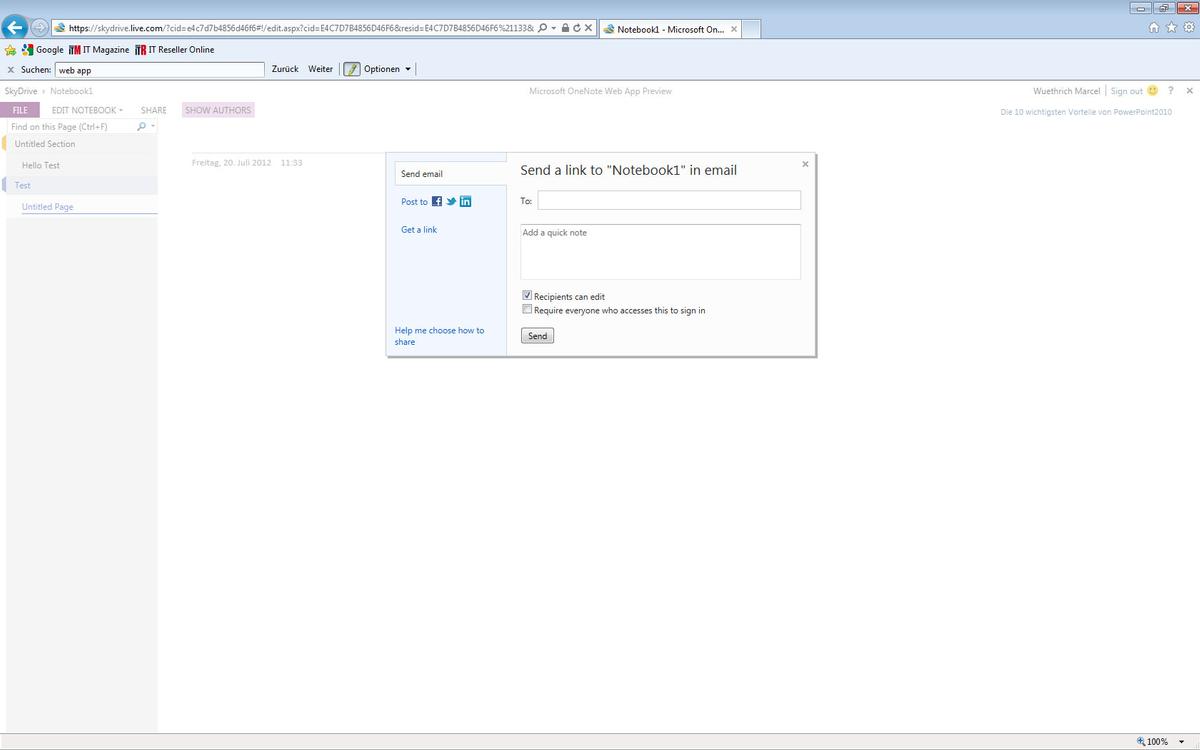Viewport: 1200px width, 750px height.
Task: Open the FILE tab
Action: [x=20, y=110]
